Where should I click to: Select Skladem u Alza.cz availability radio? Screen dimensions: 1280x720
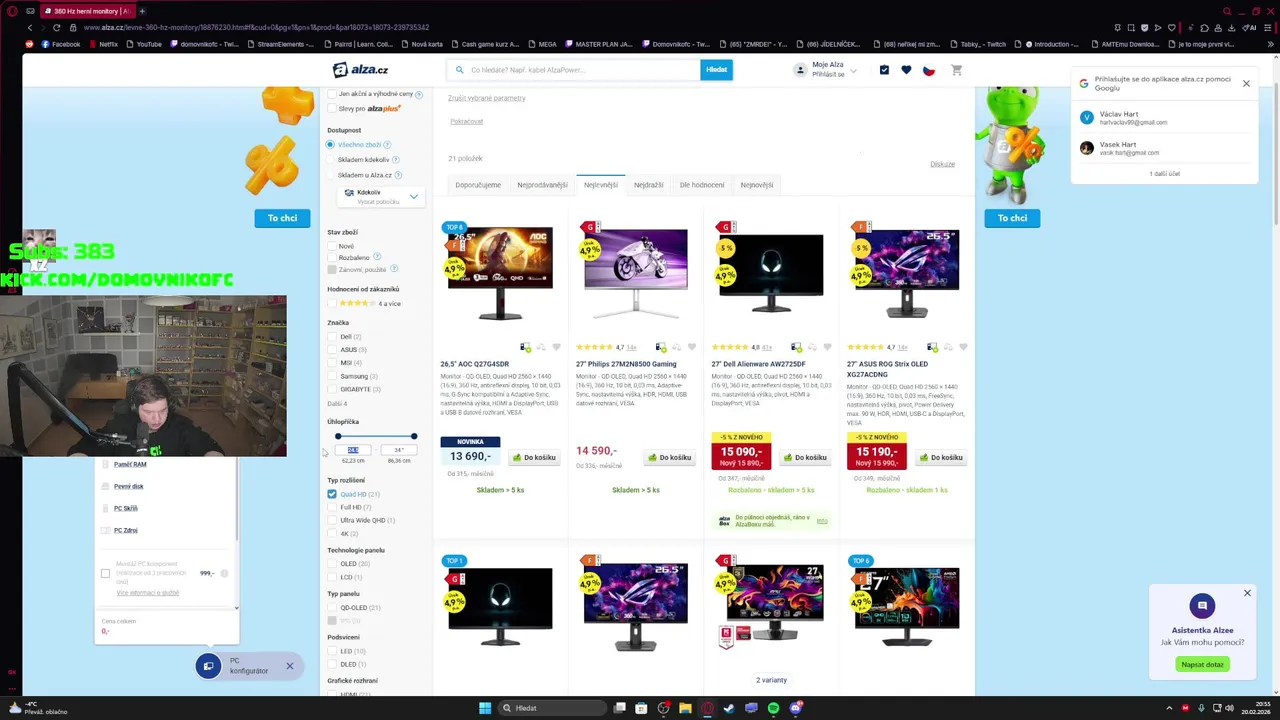tap(330, 175)
